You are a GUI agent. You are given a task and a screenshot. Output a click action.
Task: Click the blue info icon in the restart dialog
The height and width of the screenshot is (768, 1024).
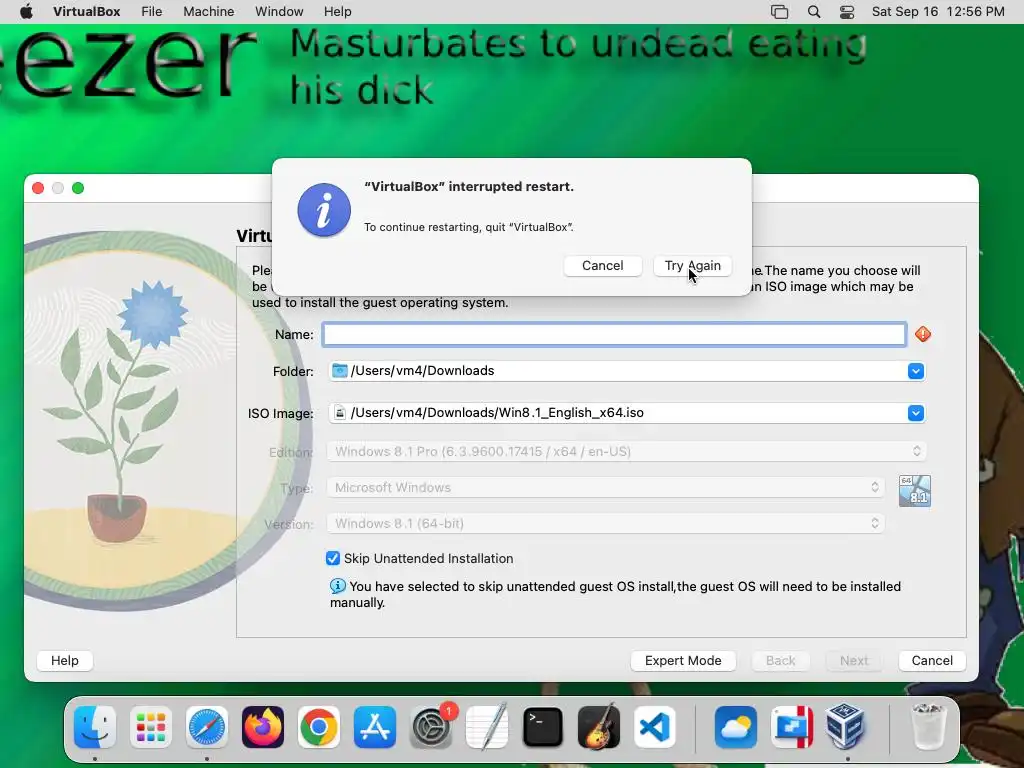[x=324, y=210]
